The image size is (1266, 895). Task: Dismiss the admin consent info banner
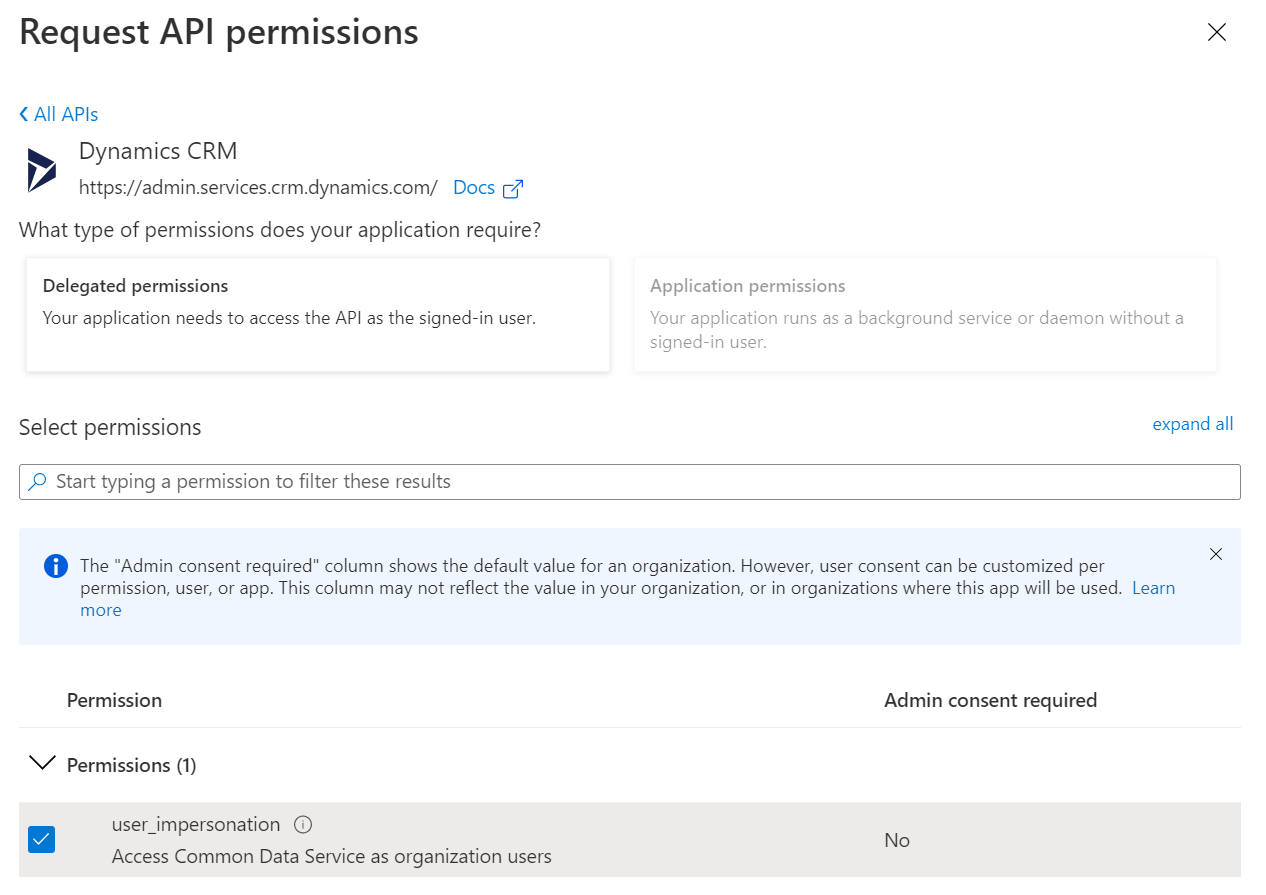click(x=1215, y=554)
